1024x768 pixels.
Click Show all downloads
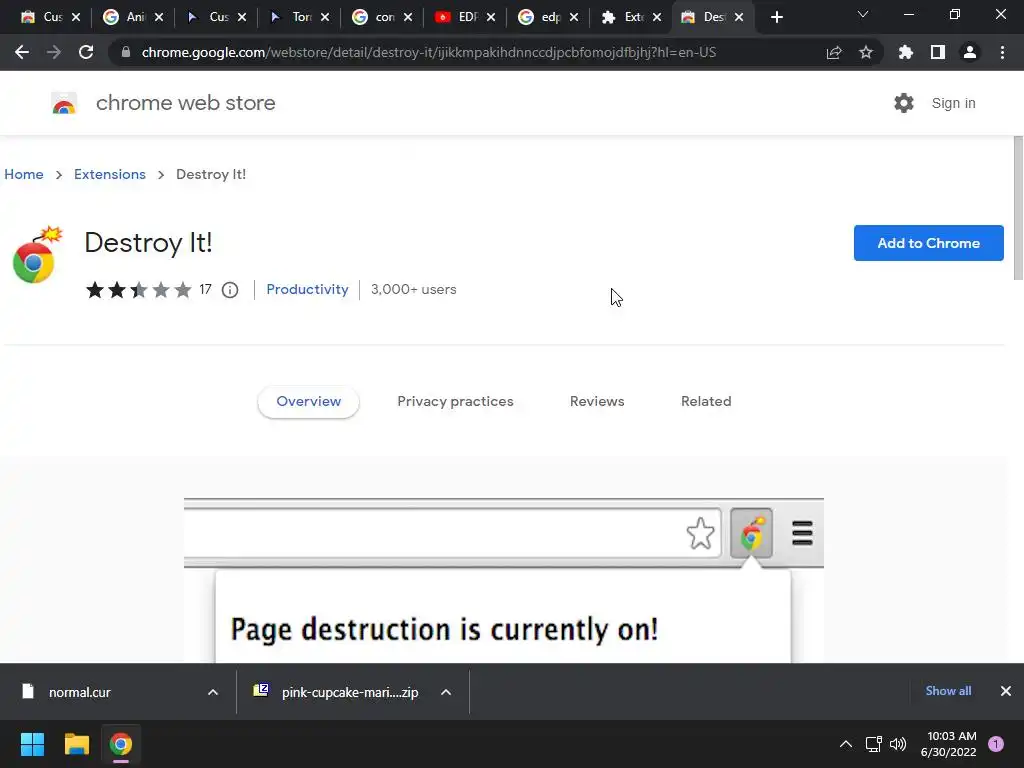[948, 691]
